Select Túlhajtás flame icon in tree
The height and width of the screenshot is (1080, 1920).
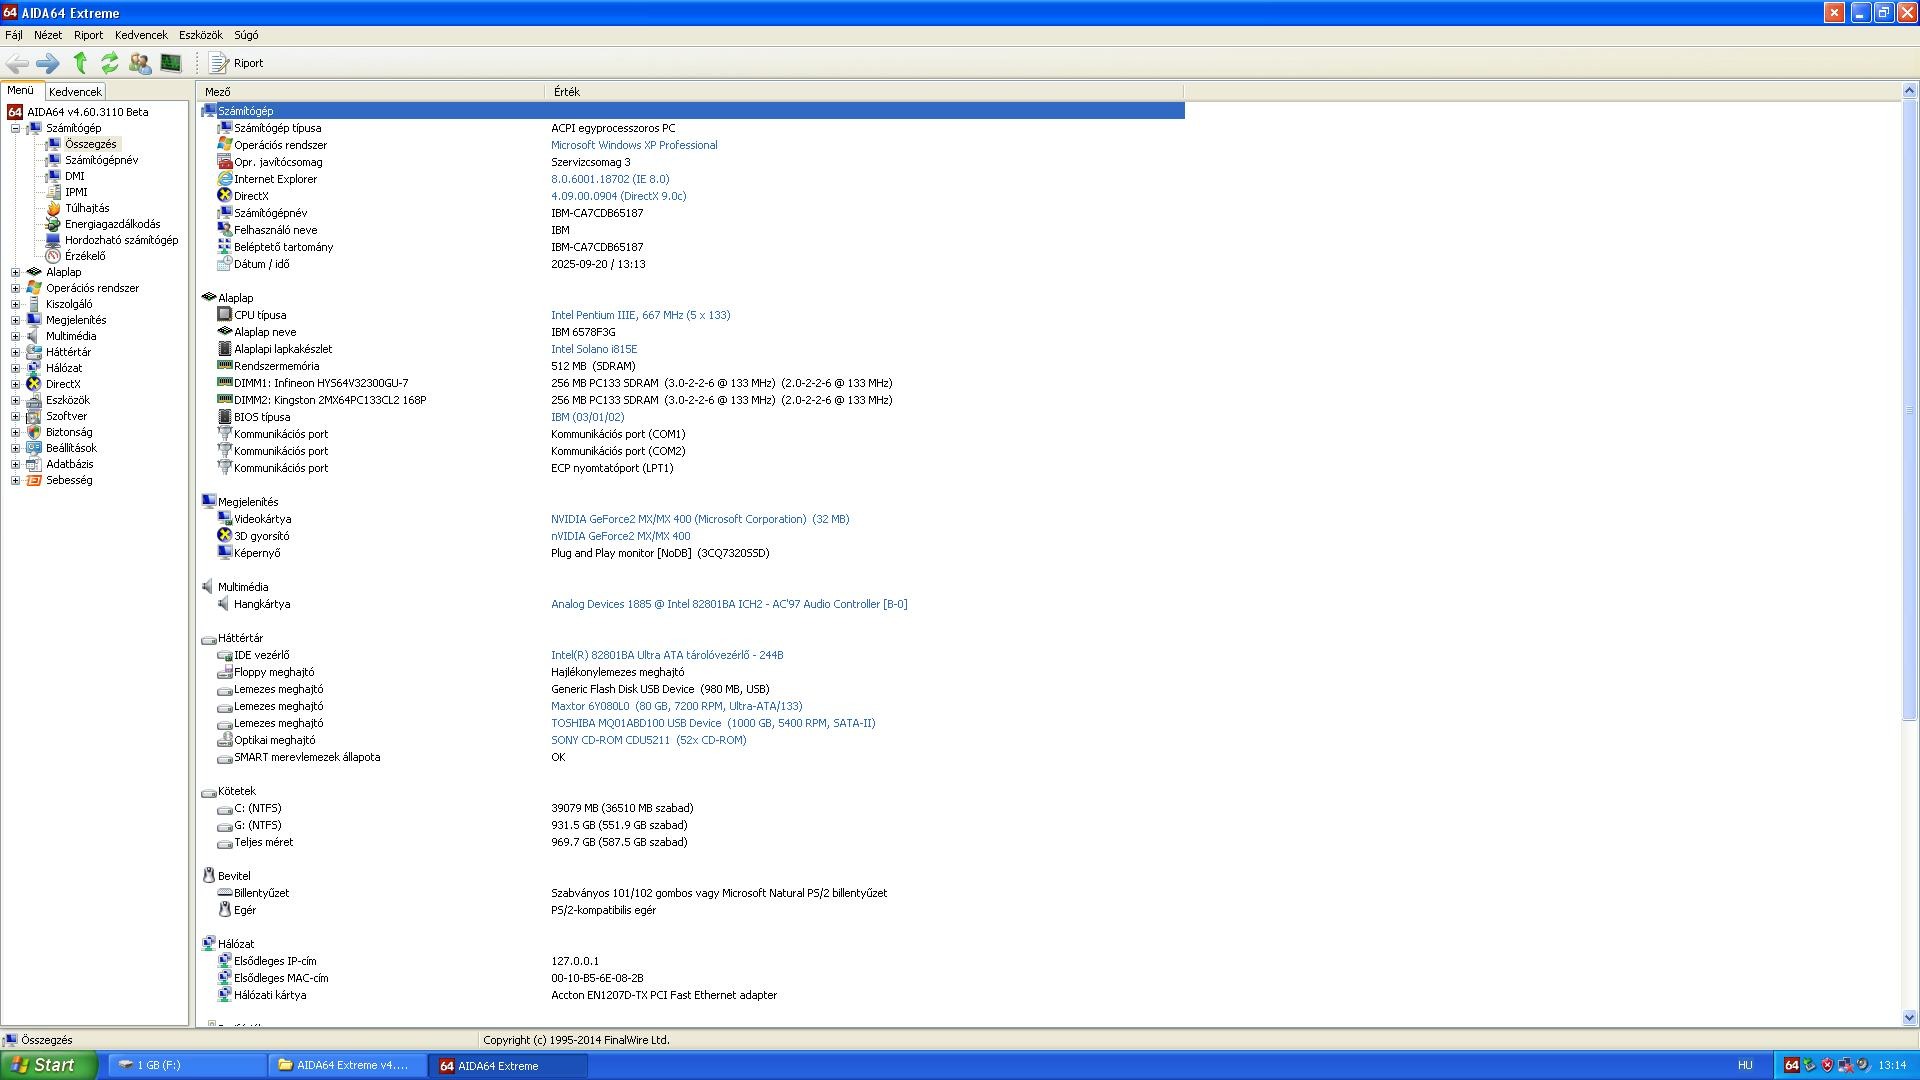coord(54,208)
